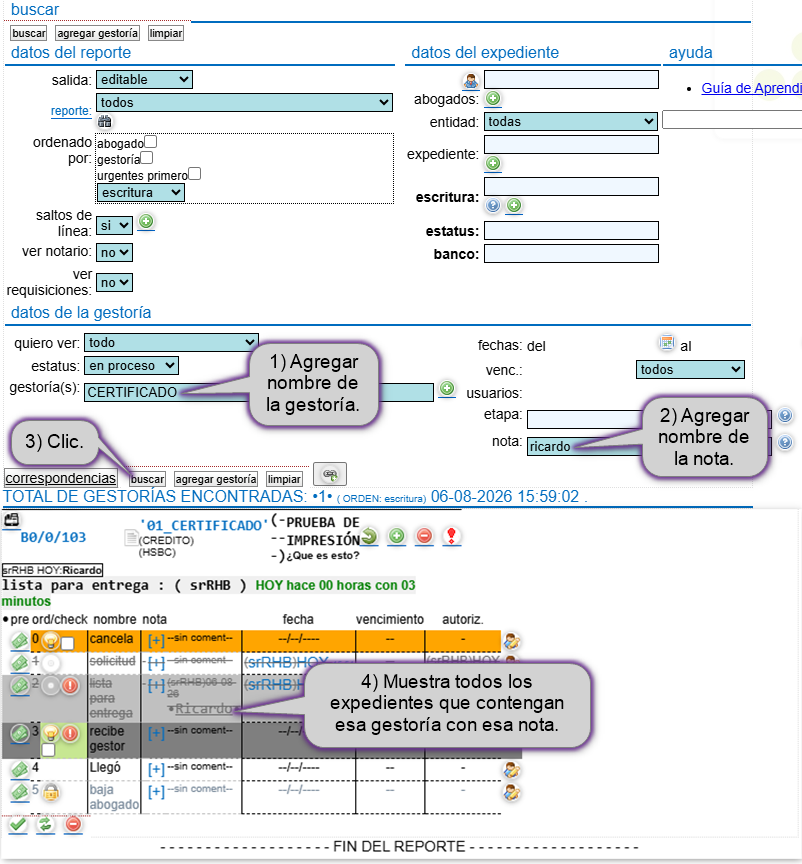Click green checkmark icon at report bottom
The width and height of the screenshot is (802, 864).
point(18,825)
